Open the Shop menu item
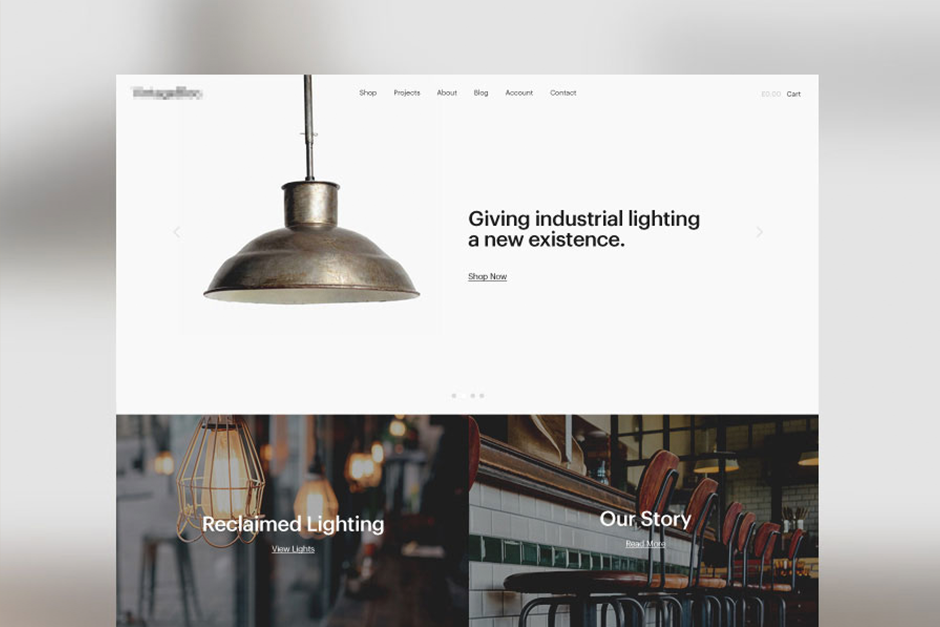This screenshot has width=940, height=627. click(368, 93)
